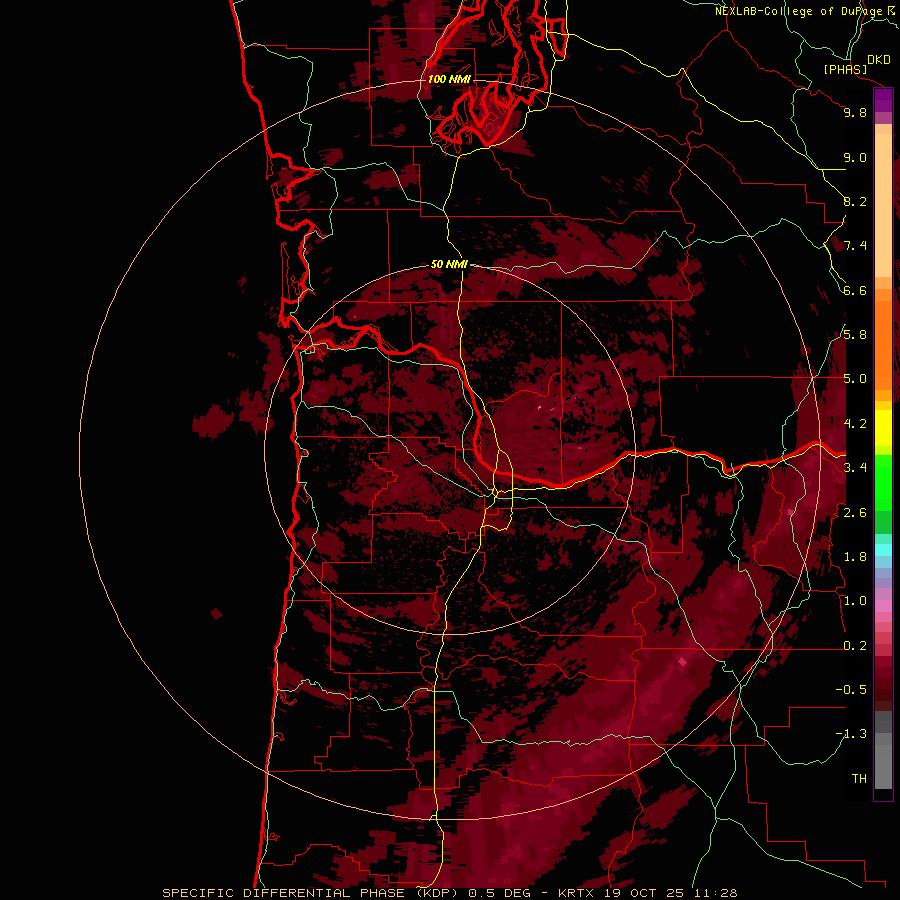Pick the gray color bar segment near TH
Screen dimensions: 900x900
click(x=883, y=767)
